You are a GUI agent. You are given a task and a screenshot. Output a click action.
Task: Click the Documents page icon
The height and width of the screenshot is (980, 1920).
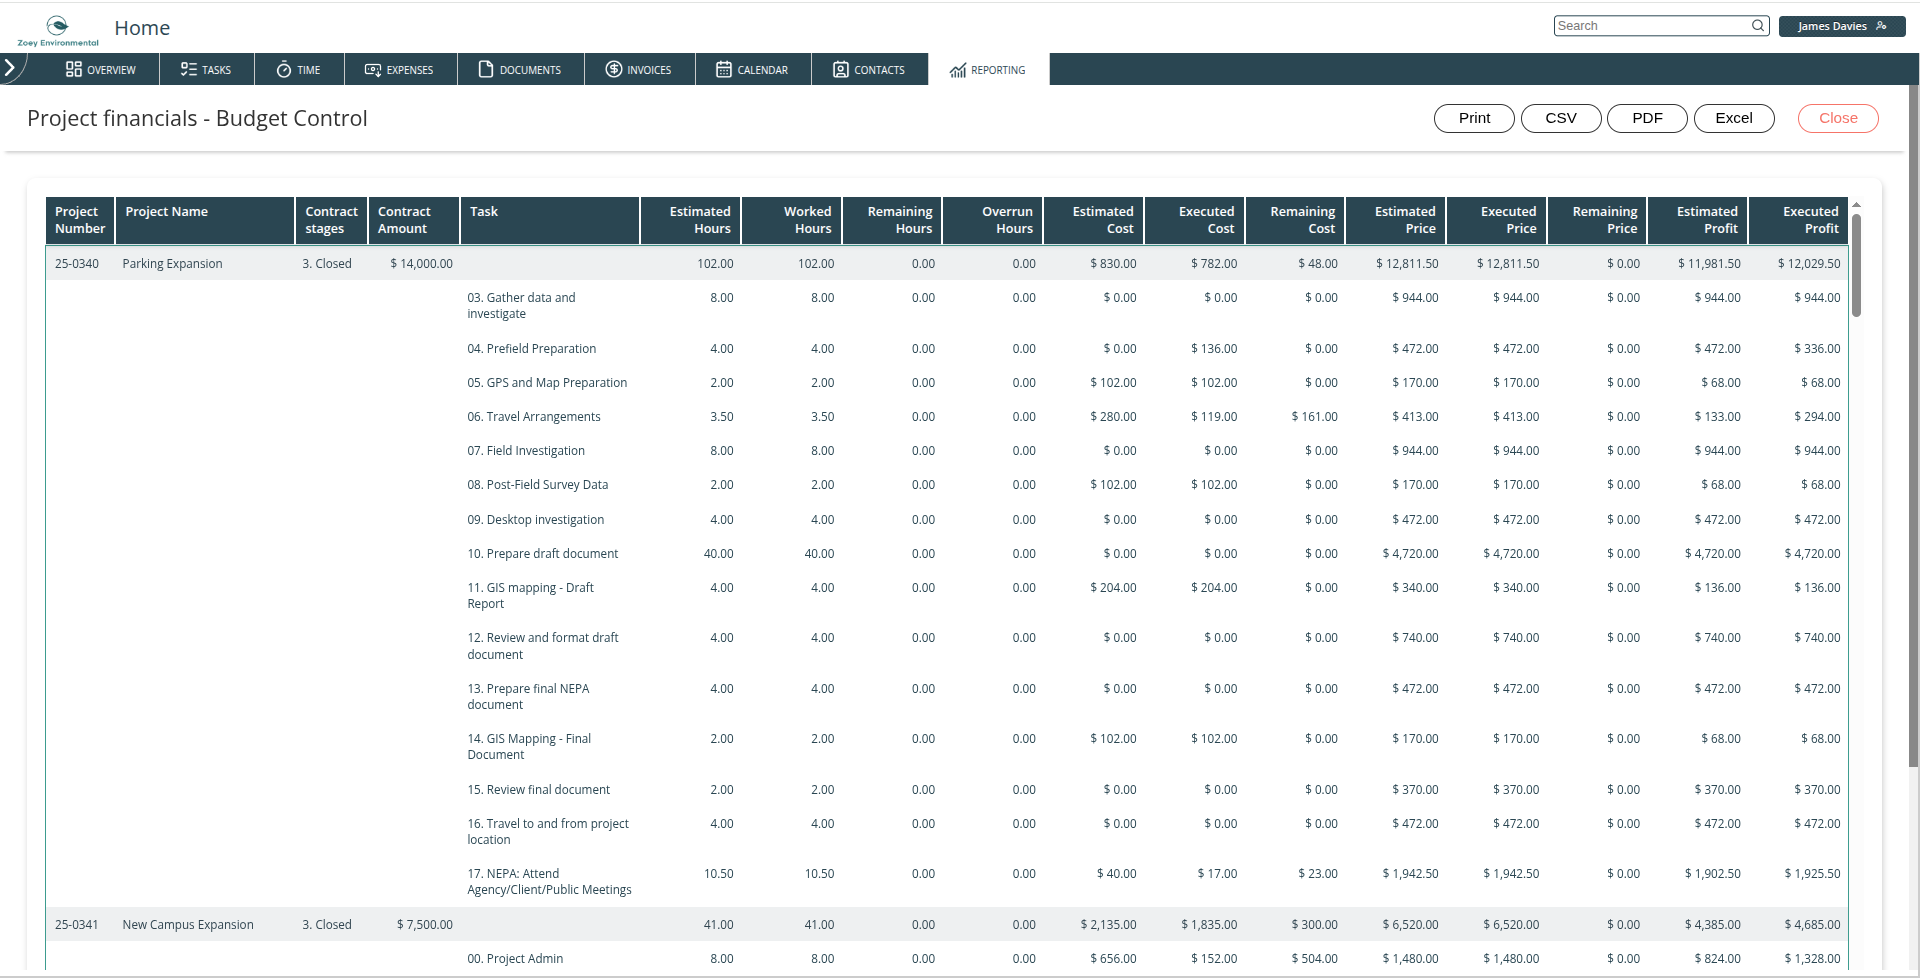point(486,69)
